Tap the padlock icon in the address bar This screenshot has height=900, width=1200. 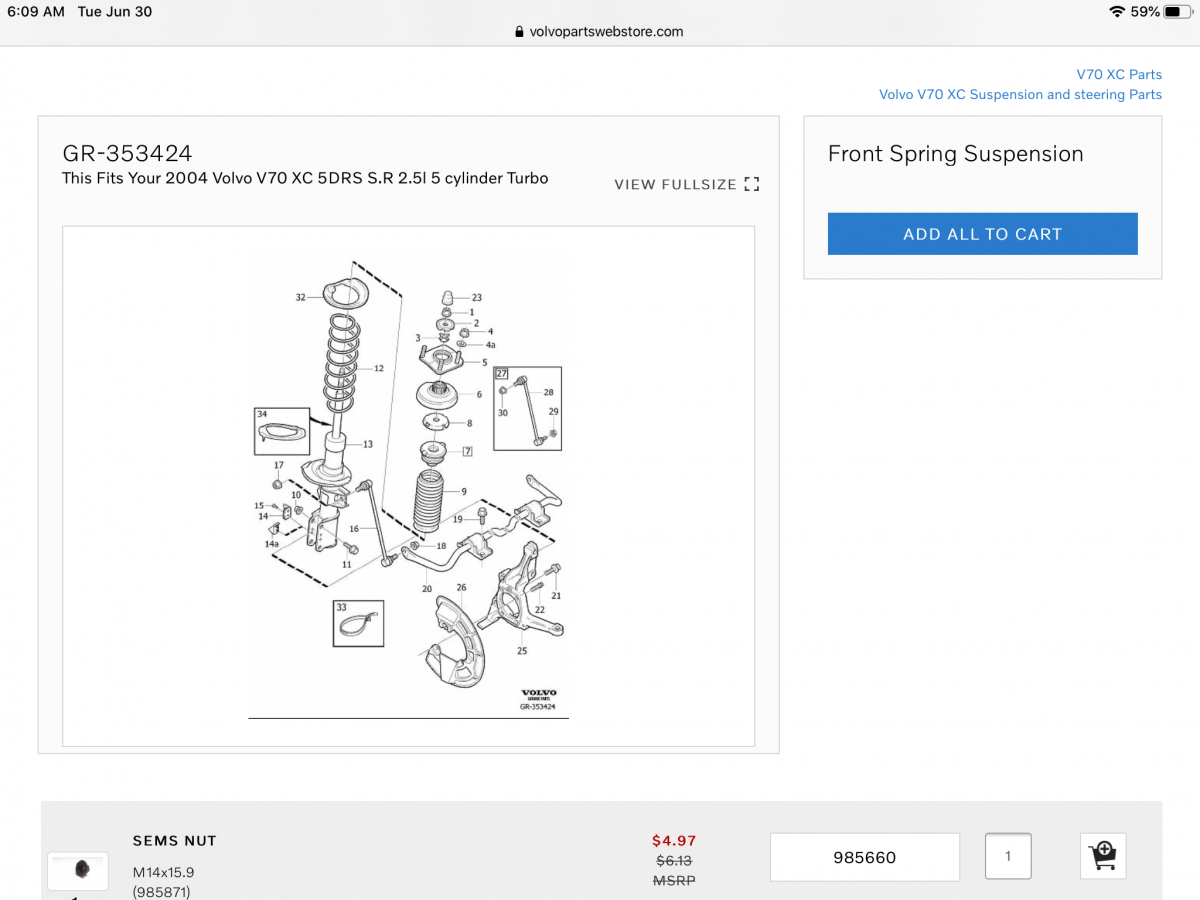click(x=519, y=31)
